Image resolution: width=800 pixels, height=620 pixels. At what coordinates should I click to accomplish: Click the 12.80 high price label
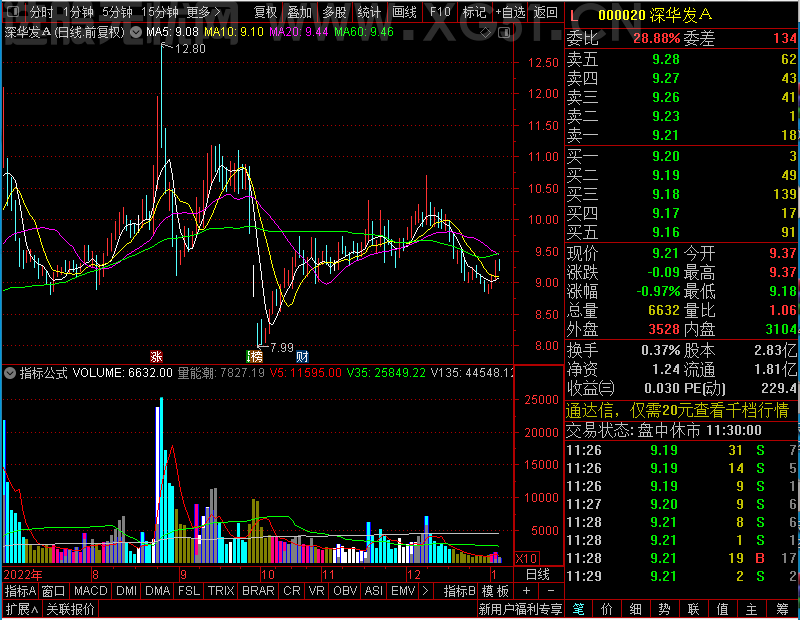[x=190, y=49]
